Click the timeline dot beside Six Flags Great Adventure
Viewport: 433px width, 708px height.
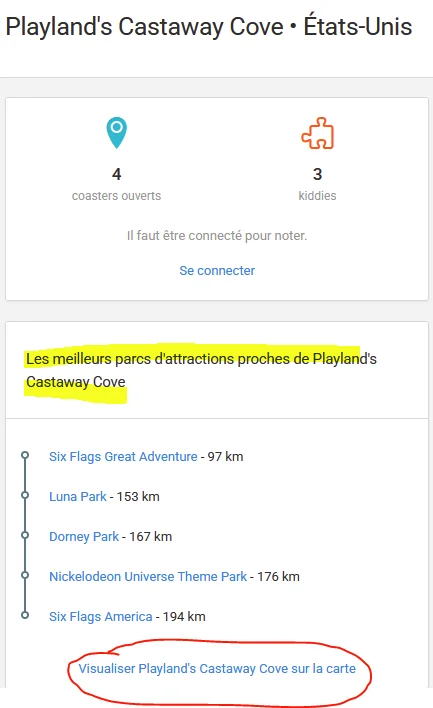click(25, 455)
